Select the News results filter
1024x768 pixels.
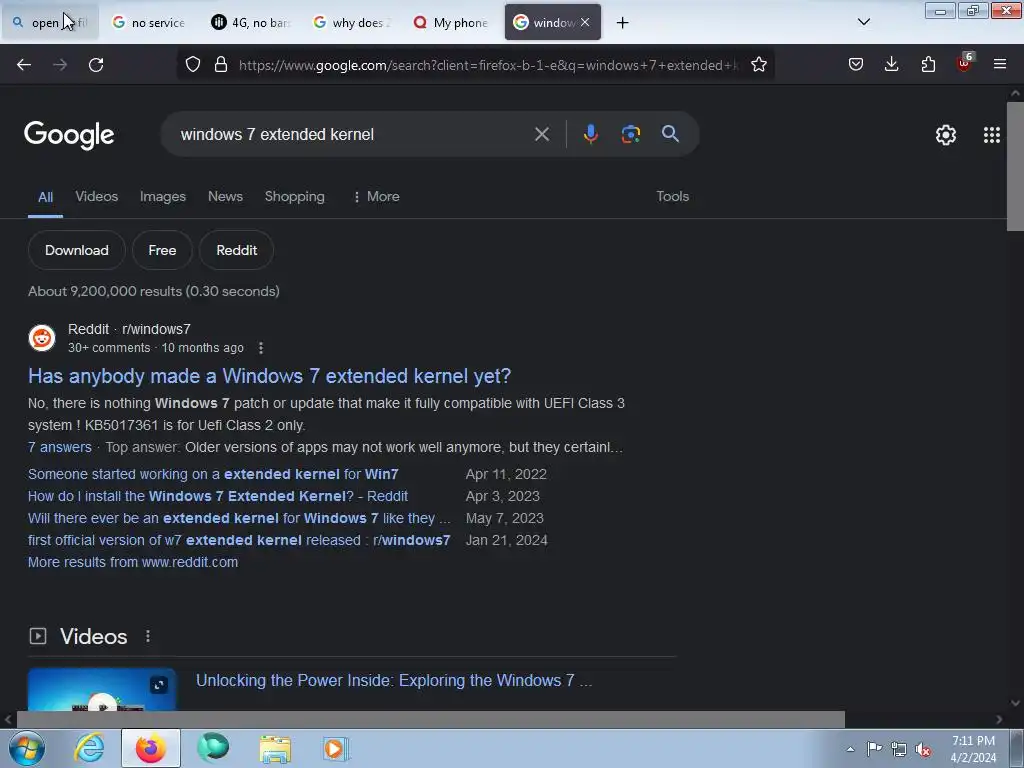225,197
